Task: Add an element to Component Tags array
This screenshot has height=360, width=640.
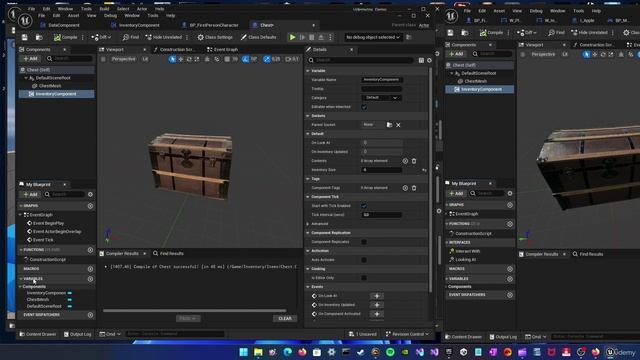Action: [x=405, y=188]
